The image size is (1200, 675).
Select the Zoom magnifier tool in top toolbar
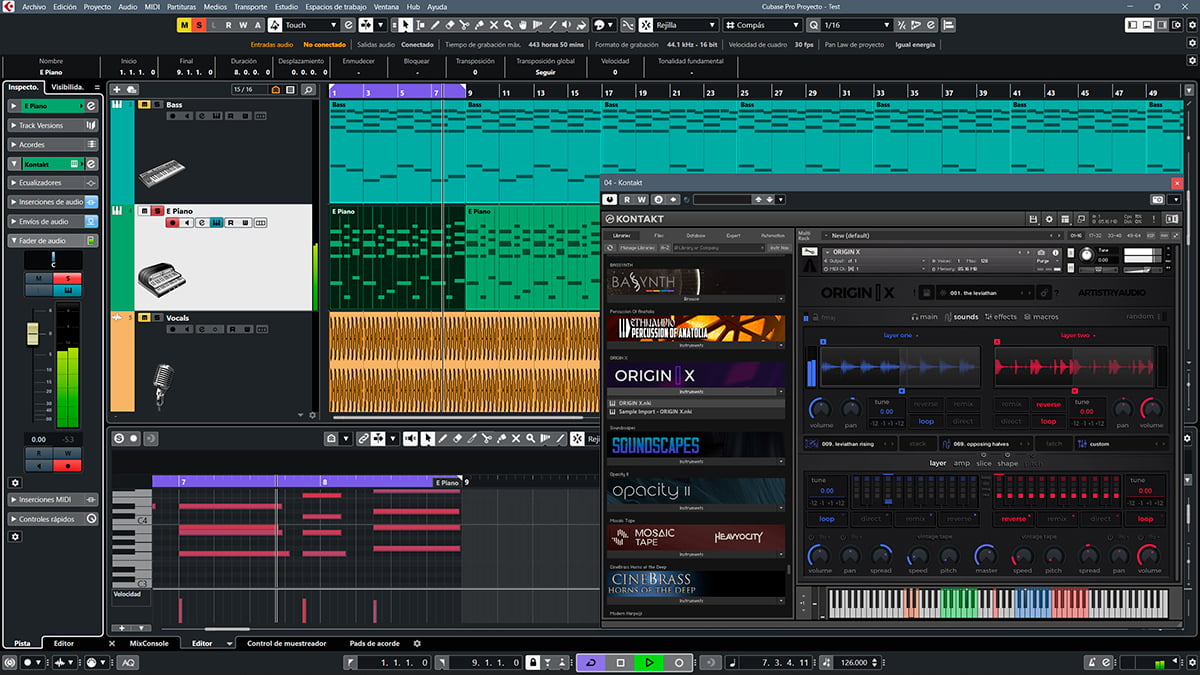tap(509, 25)
